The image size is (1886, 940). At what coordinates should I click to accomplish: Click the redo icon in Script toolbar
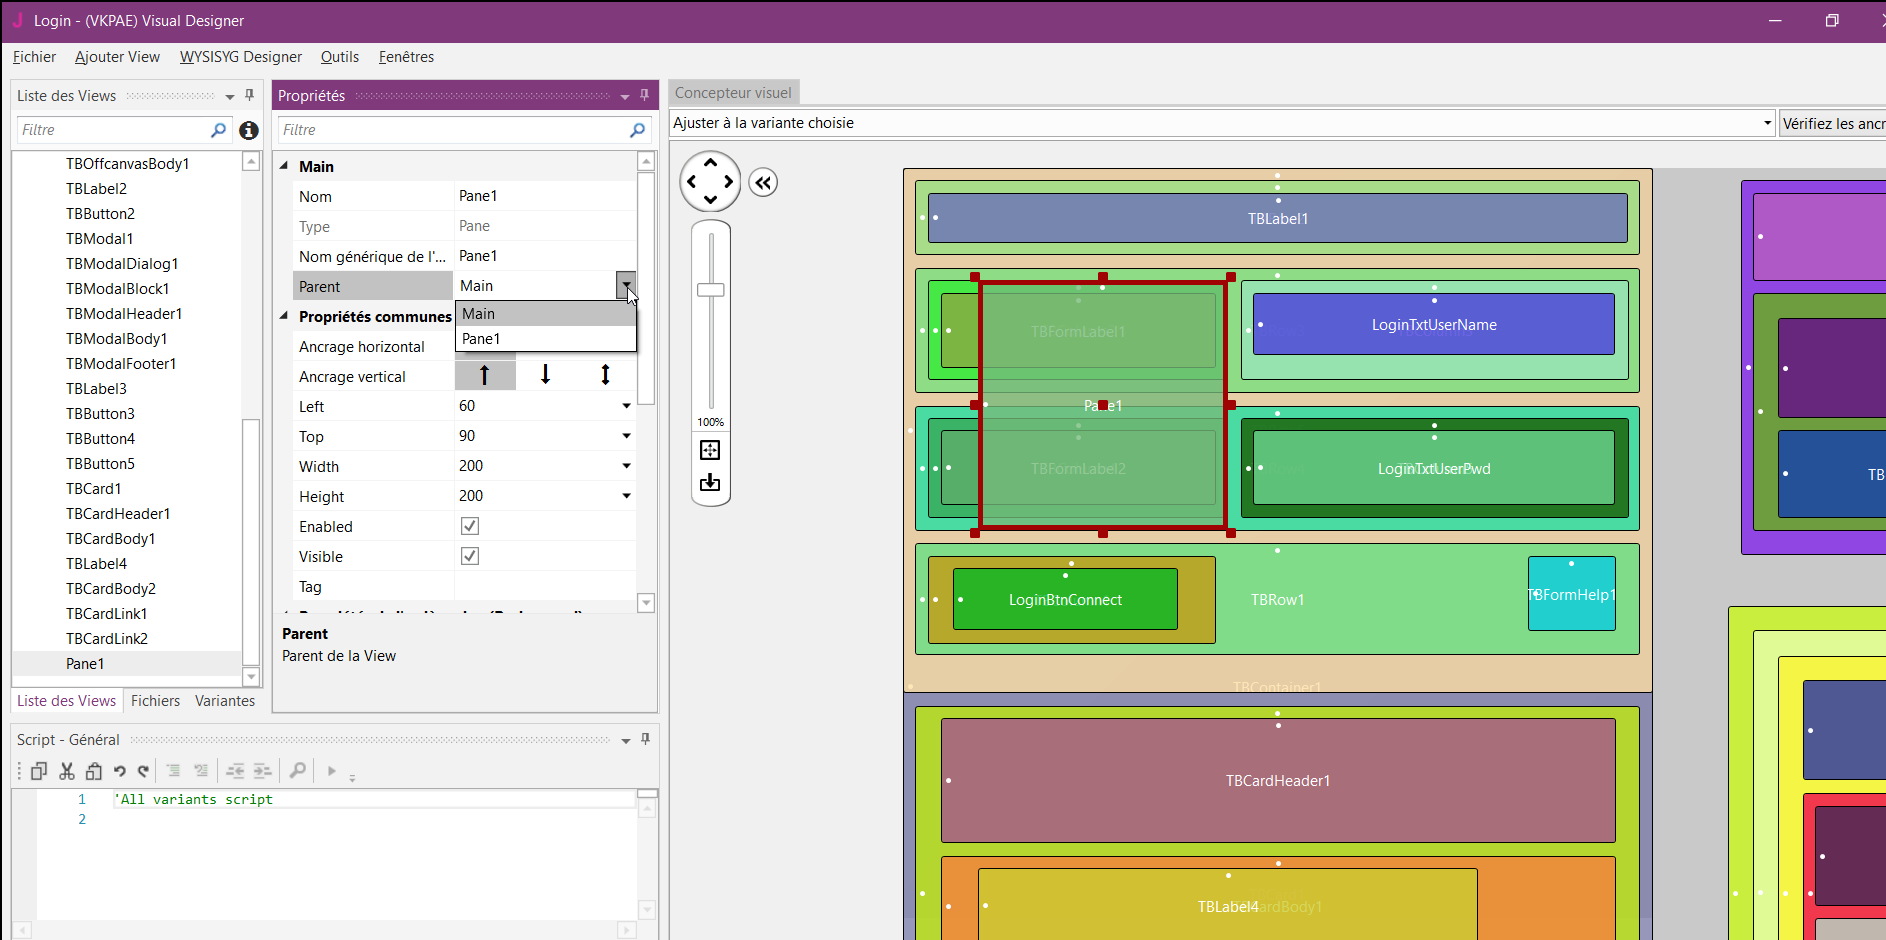pyautogui.click(x=143, y=771)
